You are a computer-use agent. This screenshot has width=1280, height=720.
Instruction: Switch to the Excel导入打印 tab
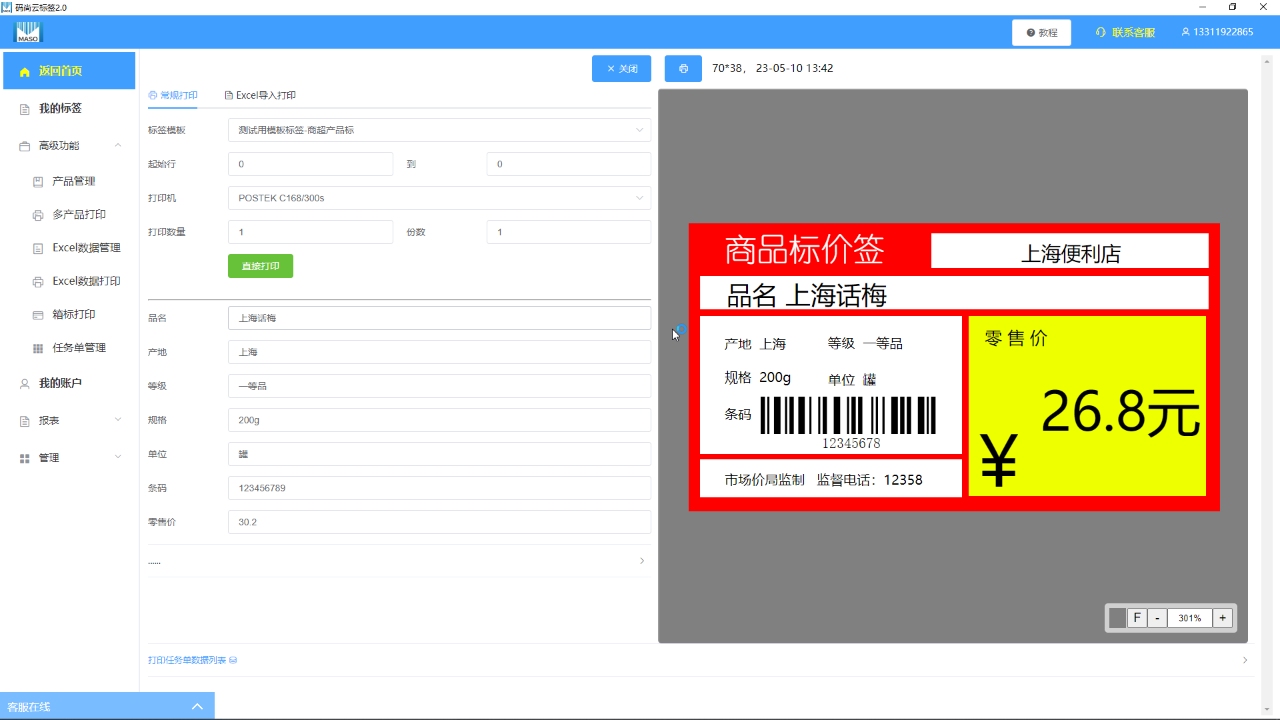coord(260,95)
